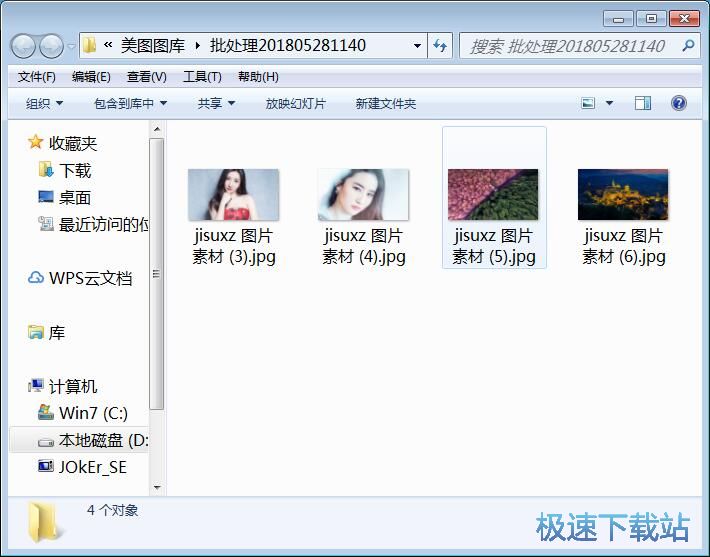Click the WPS cloud icon

point(36,278)
